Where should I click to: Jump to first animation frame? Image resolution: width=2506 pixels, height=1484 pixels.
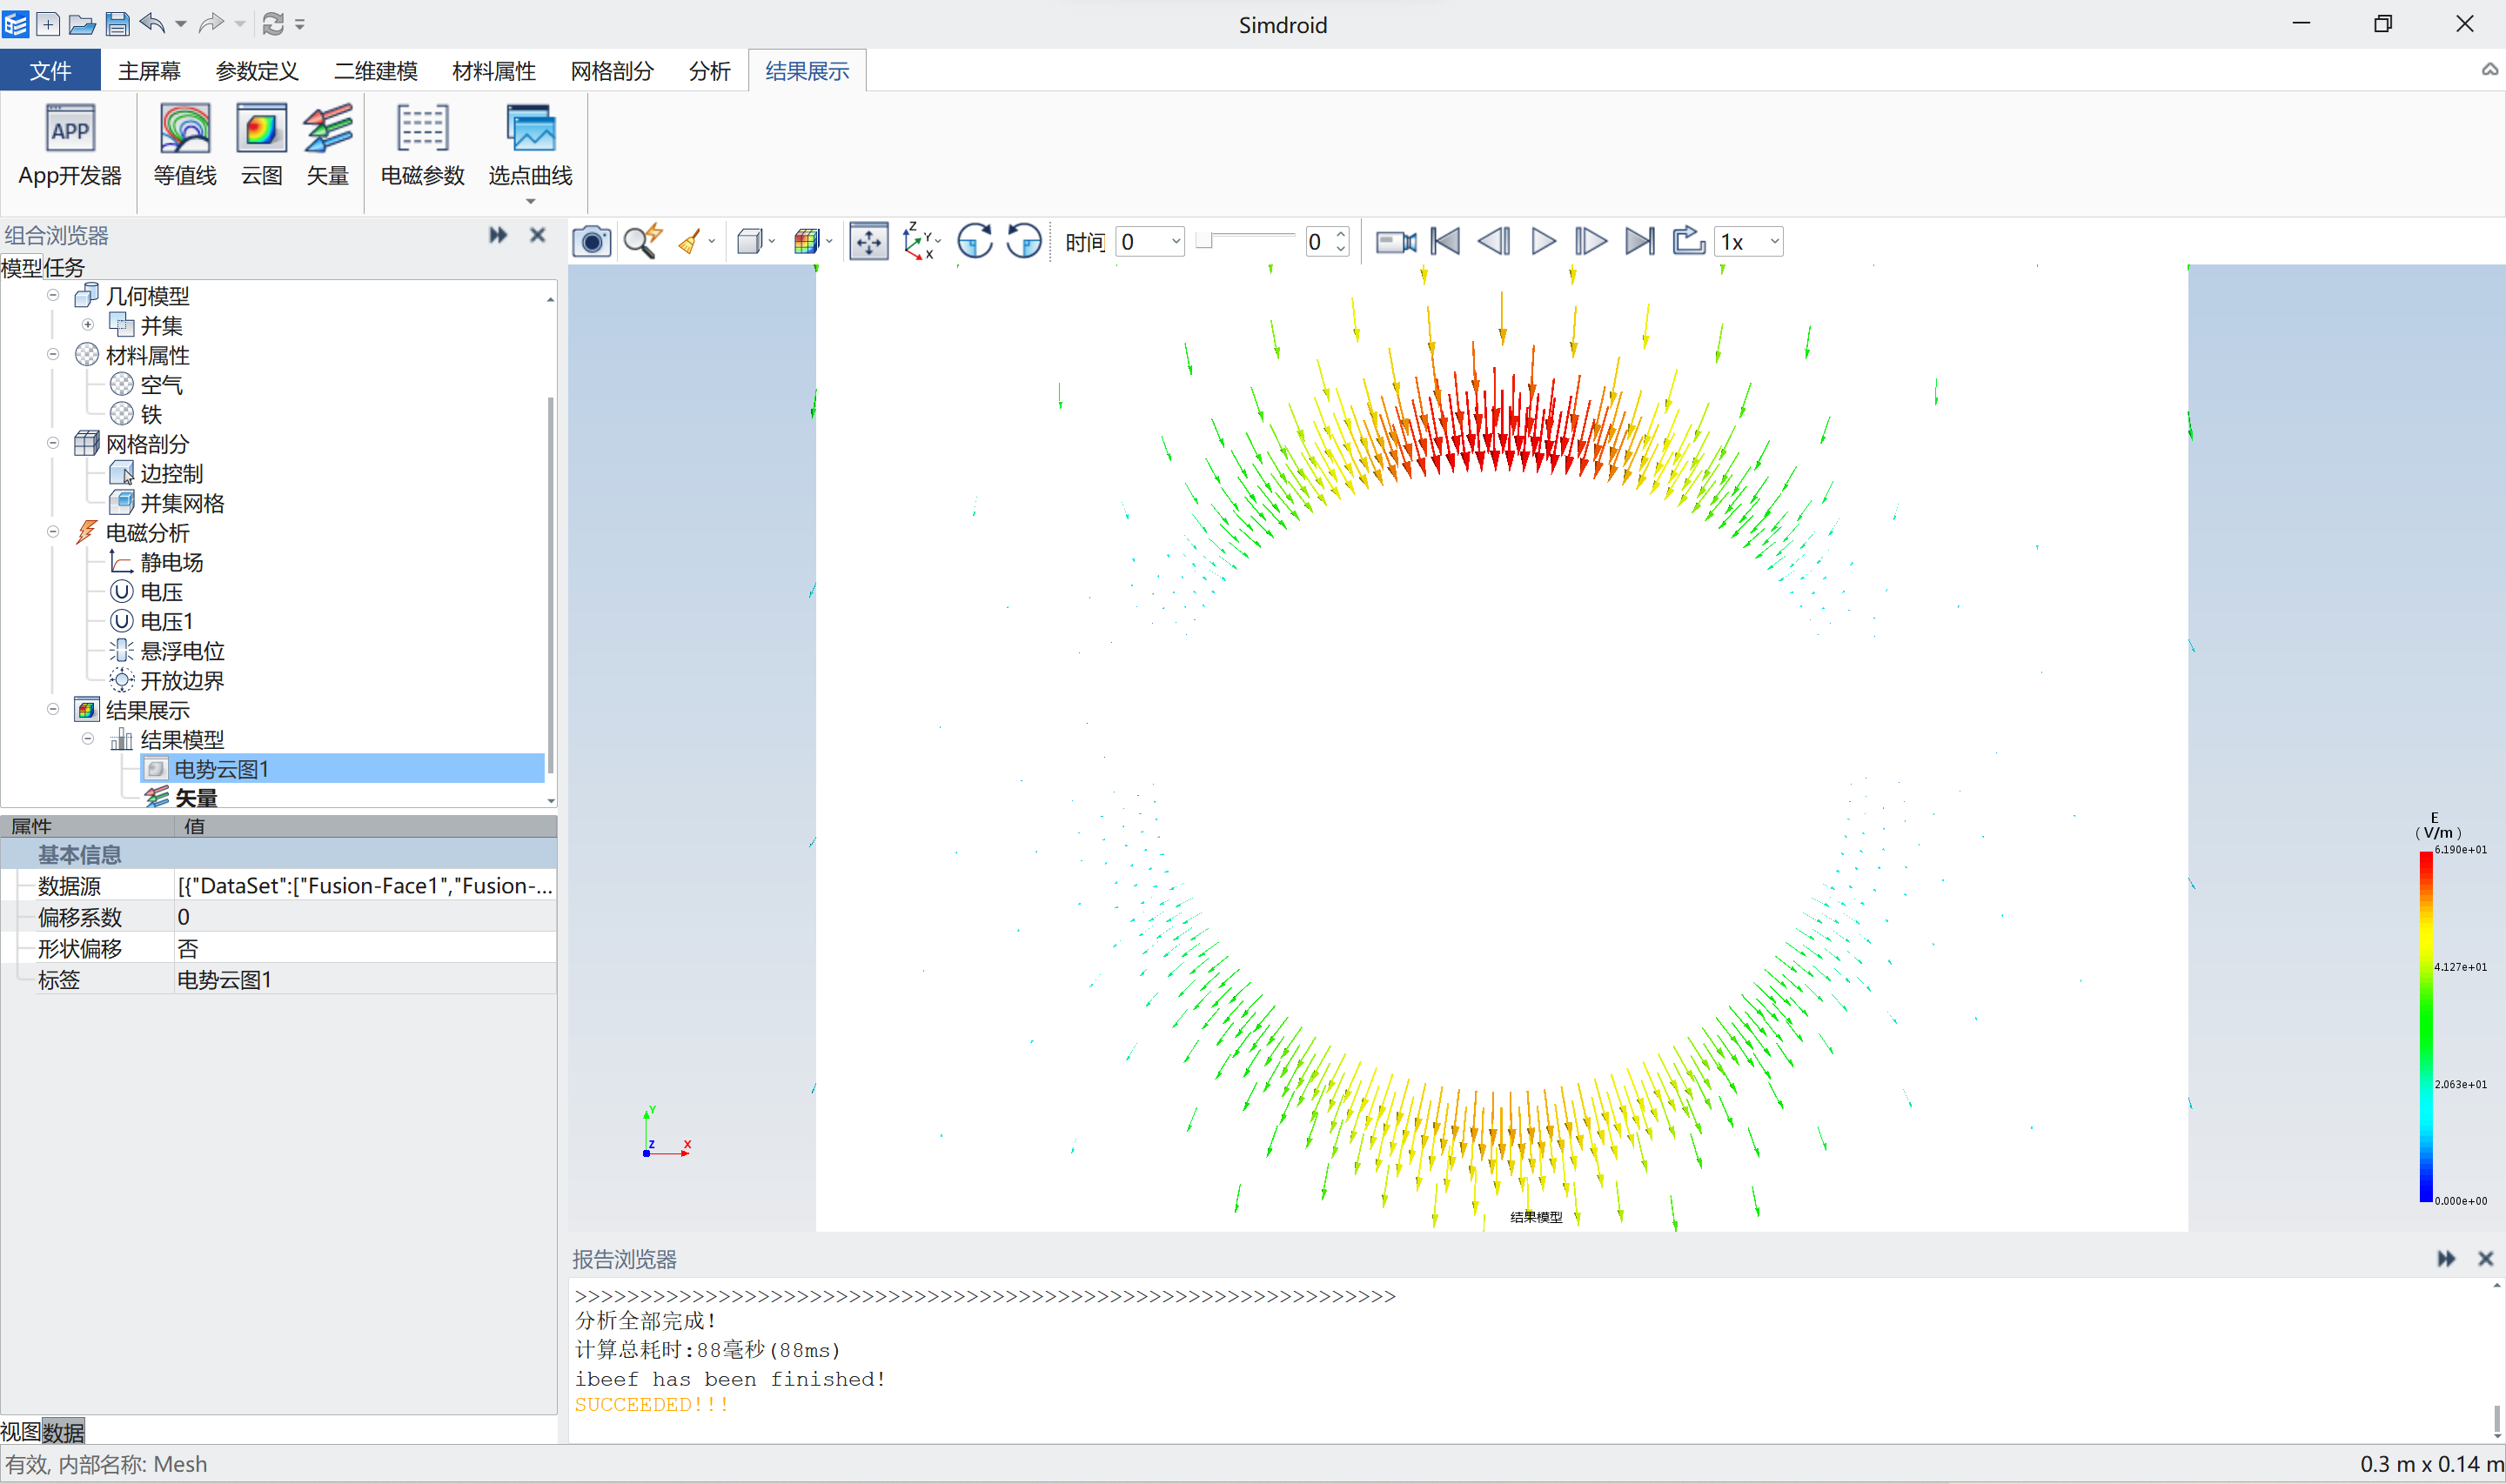[x=1445, y=241]
